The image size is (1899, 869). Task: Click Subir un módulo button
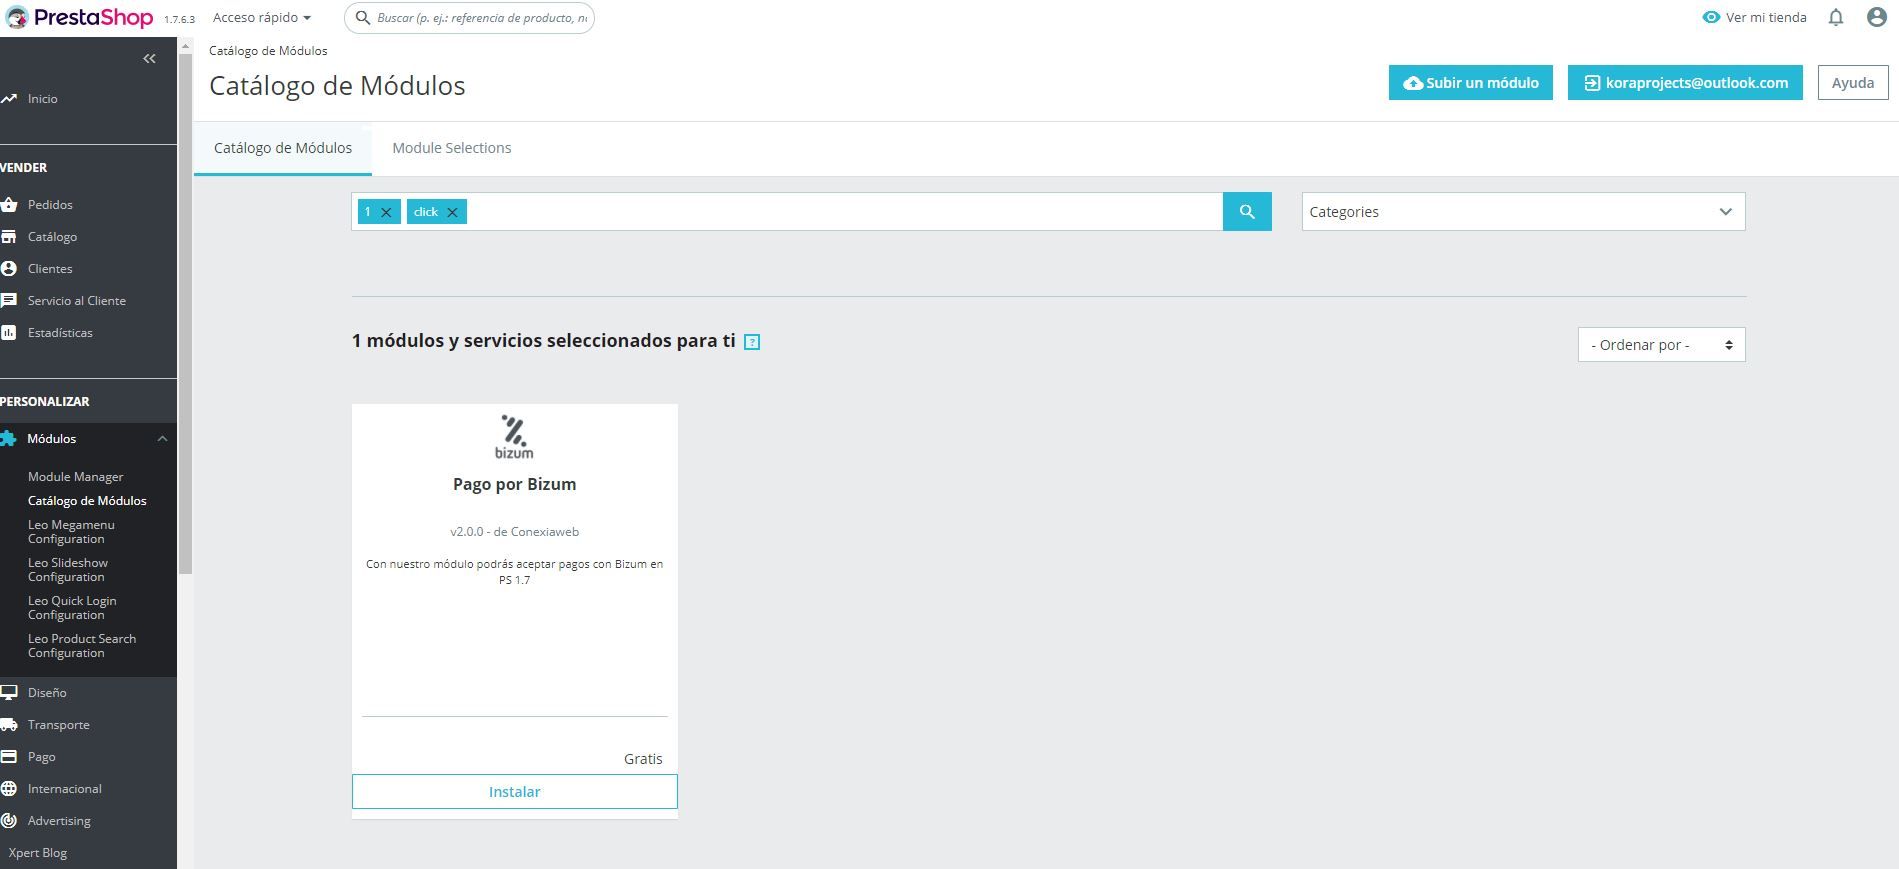1470,83
